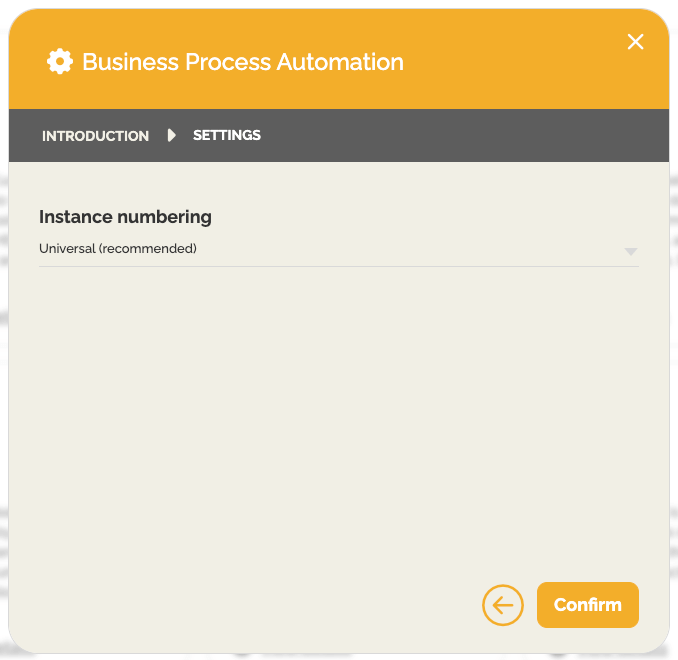The height and width of the screenshot is (660, 678).
Task: Click the word "Business" in the header
Action: tap(124, 62)
